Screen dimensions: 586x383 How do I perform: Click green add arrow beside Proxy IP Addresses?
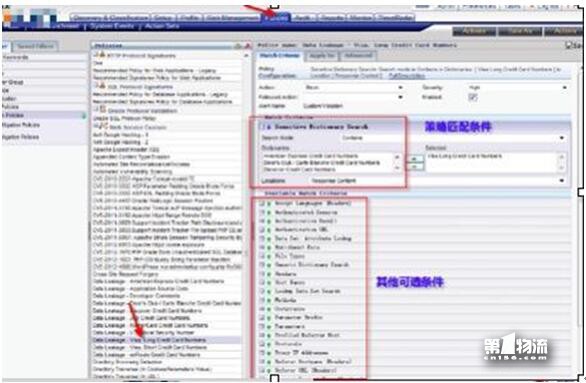click(x=269, y=353)
